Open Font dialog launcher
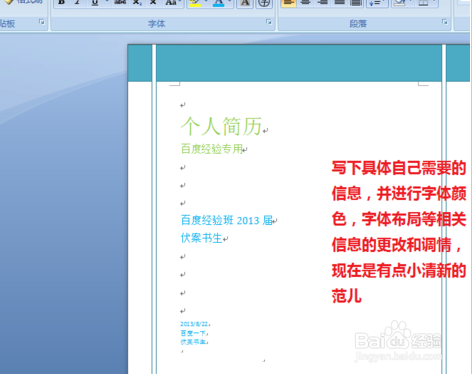 (x=269, y=22)
